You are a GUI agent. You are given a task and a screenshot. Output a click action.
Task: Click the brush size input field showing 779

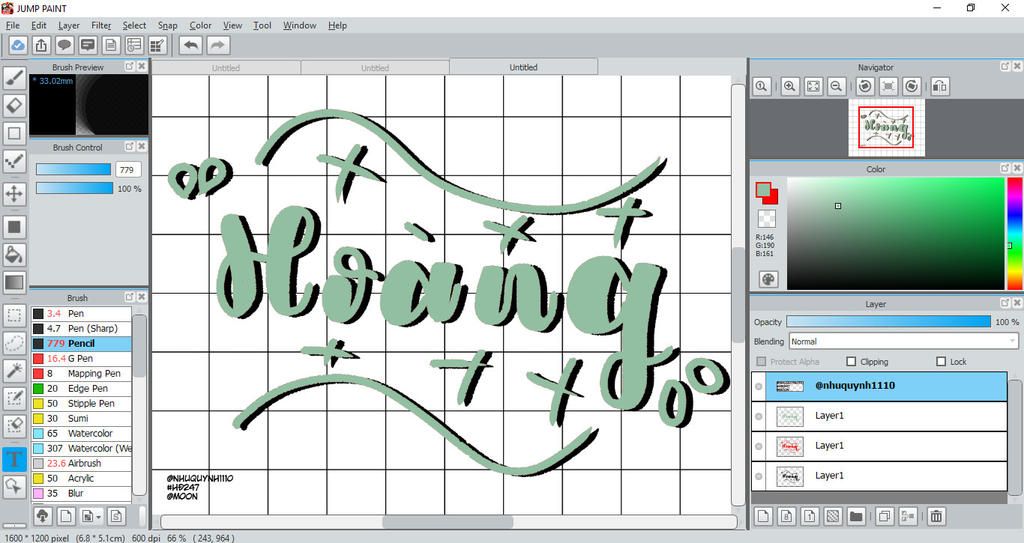click(129, 169)
